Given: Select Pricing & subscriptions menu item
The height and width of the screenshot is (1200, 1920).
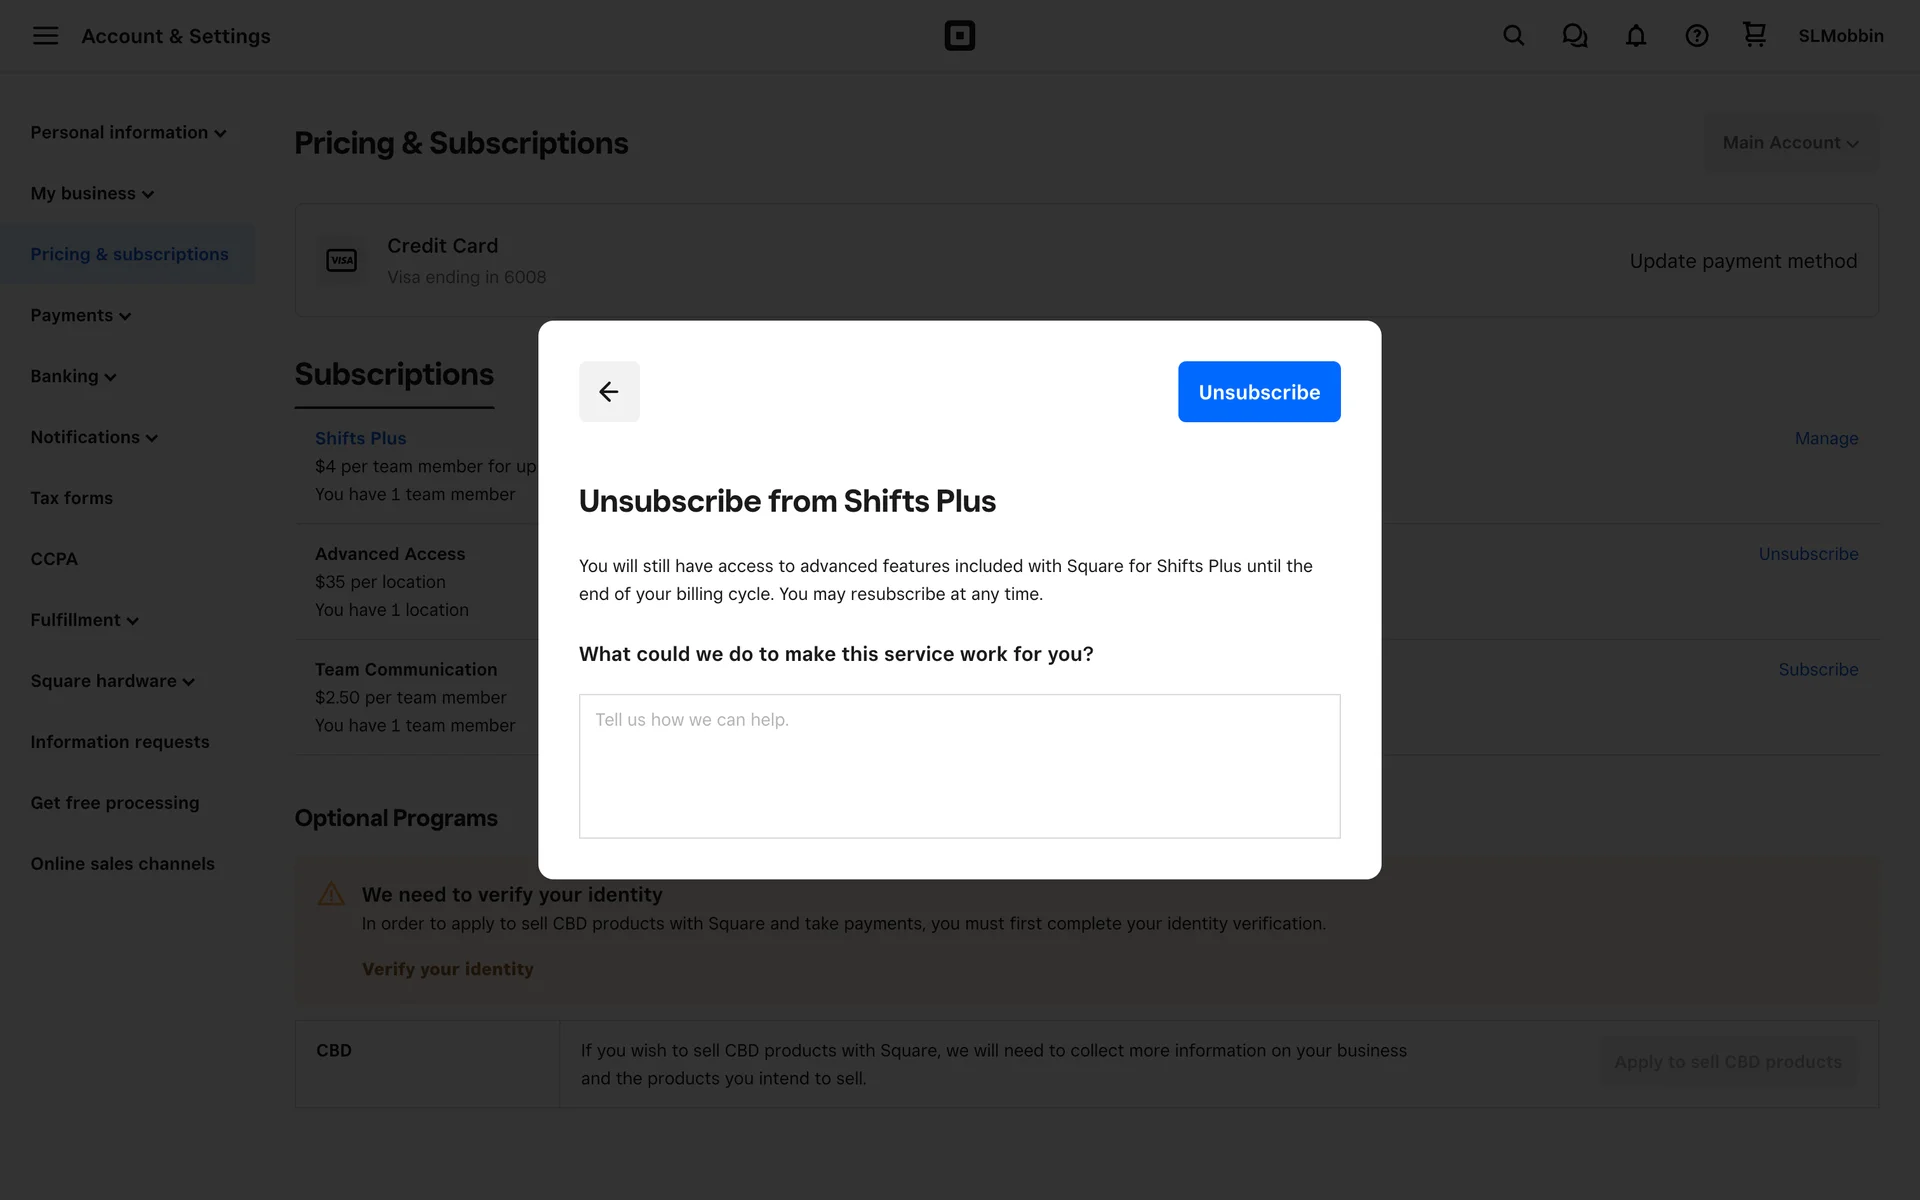Looking at the screenshot, I should (x=129, y=254).
